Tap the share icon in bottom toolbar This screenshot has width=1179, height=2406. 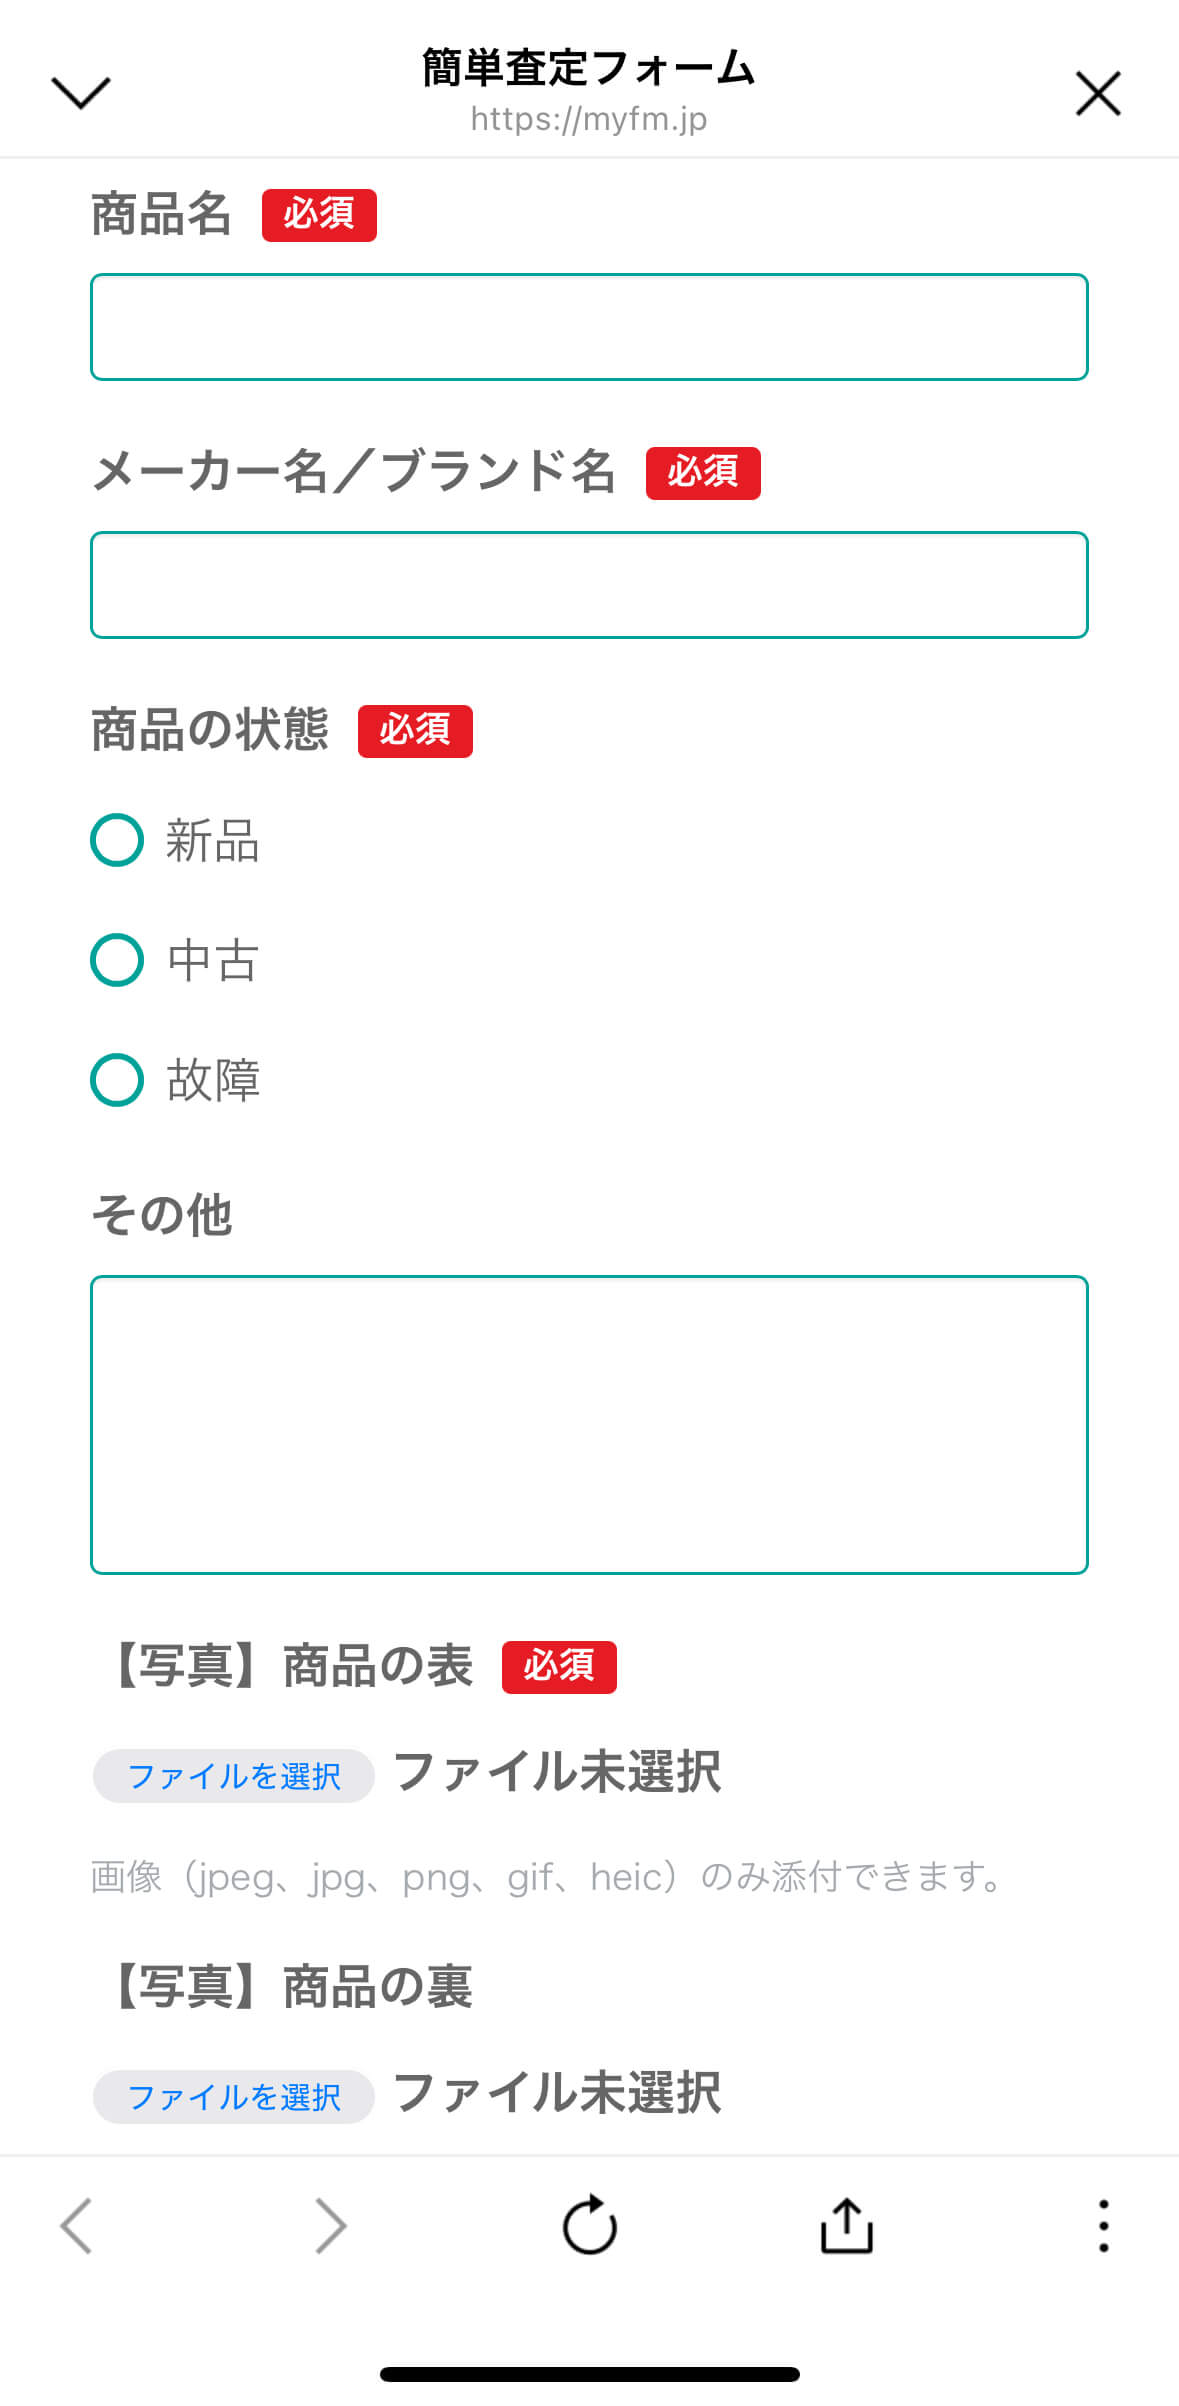846,2226
